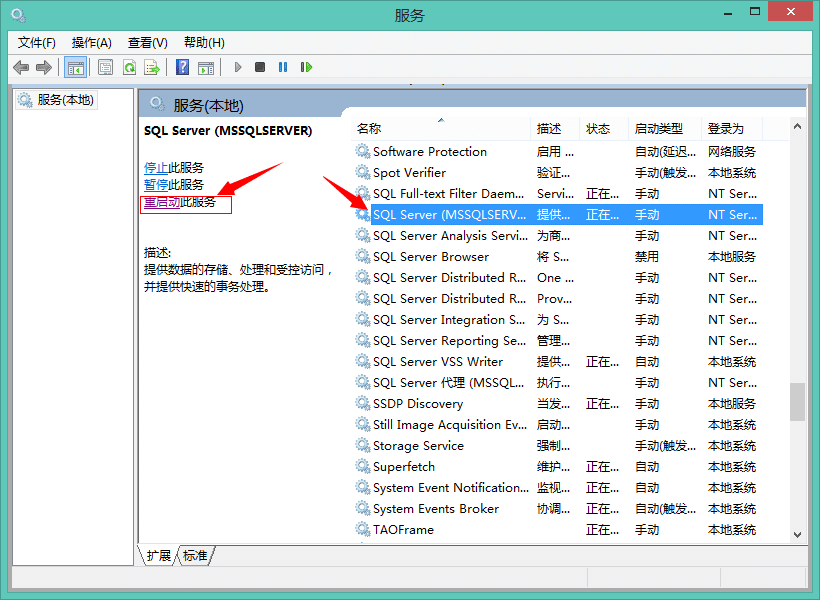Screen dimensions: 820x600
Task: Open the properties toolbar icon
Action: [x=106, y=67]
